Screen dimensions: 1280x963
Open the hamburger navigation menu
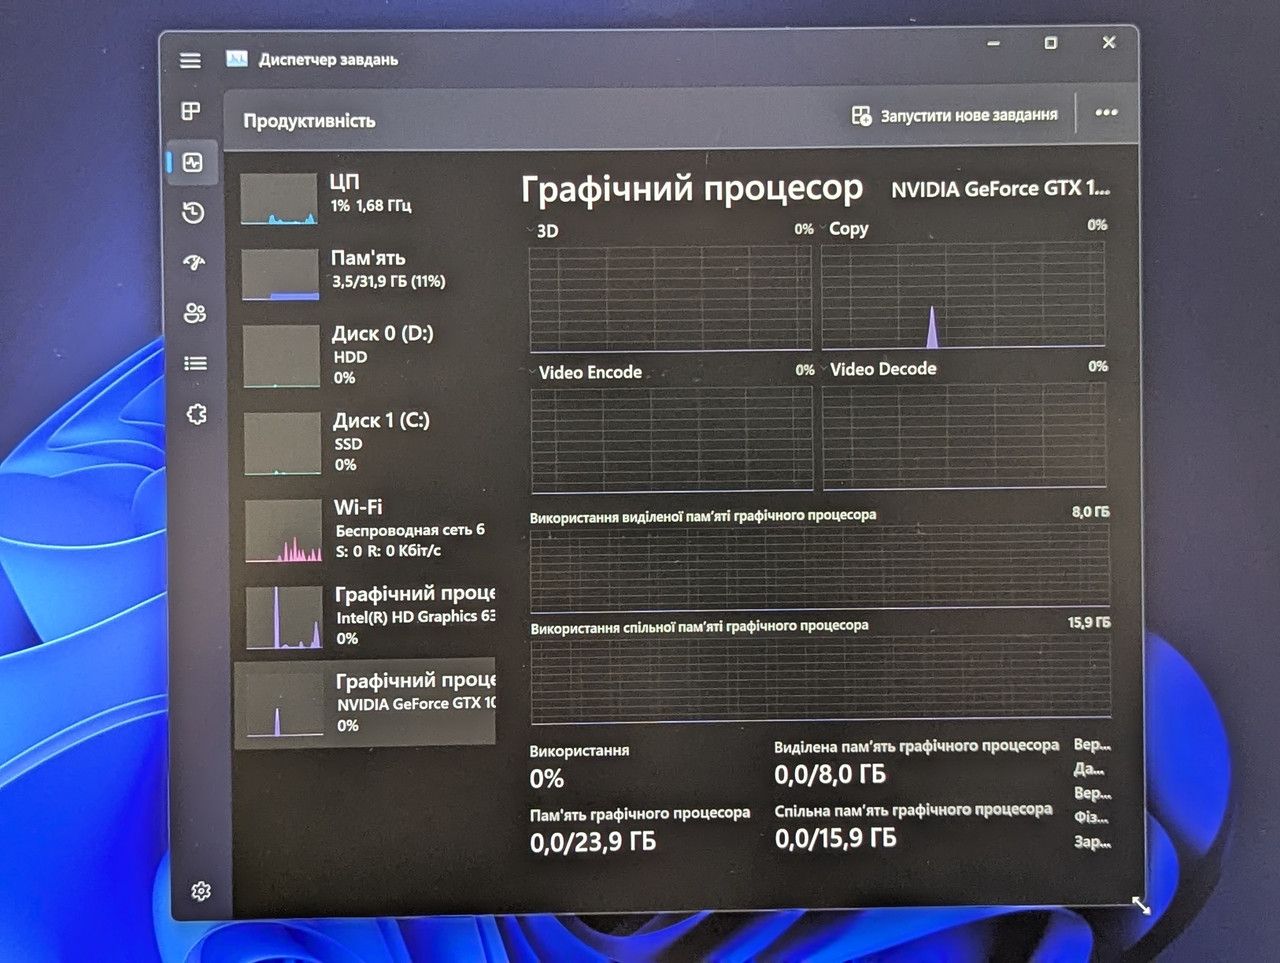(190, 61)
